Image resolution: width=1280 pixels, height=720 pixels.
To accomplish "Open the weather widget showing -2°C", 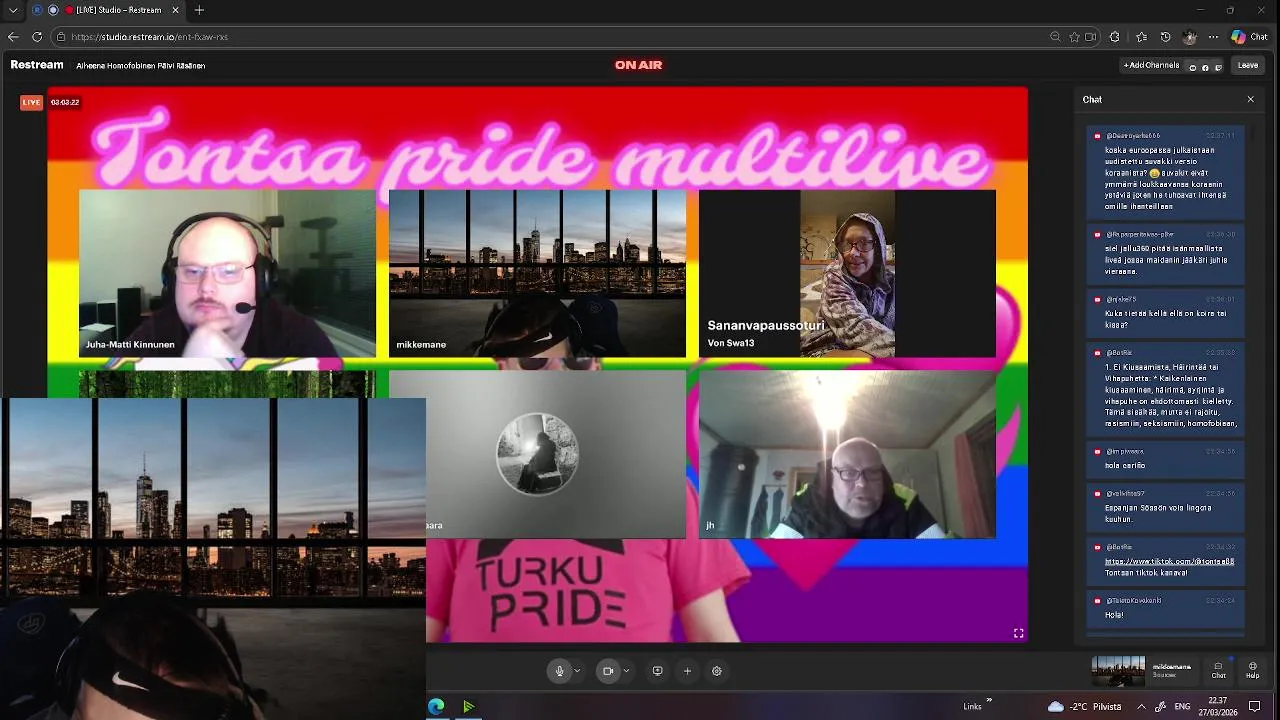I will [x=1084, y=707].
